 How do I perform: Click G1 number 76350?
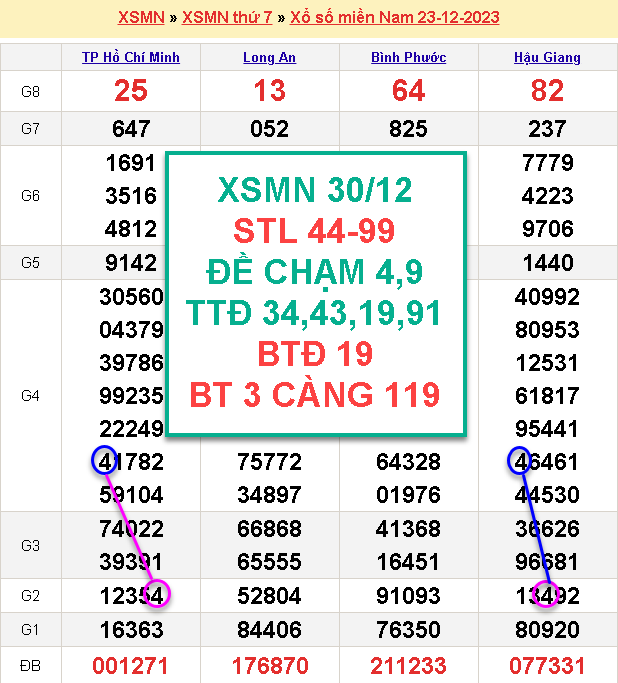[x=409, y=630]
